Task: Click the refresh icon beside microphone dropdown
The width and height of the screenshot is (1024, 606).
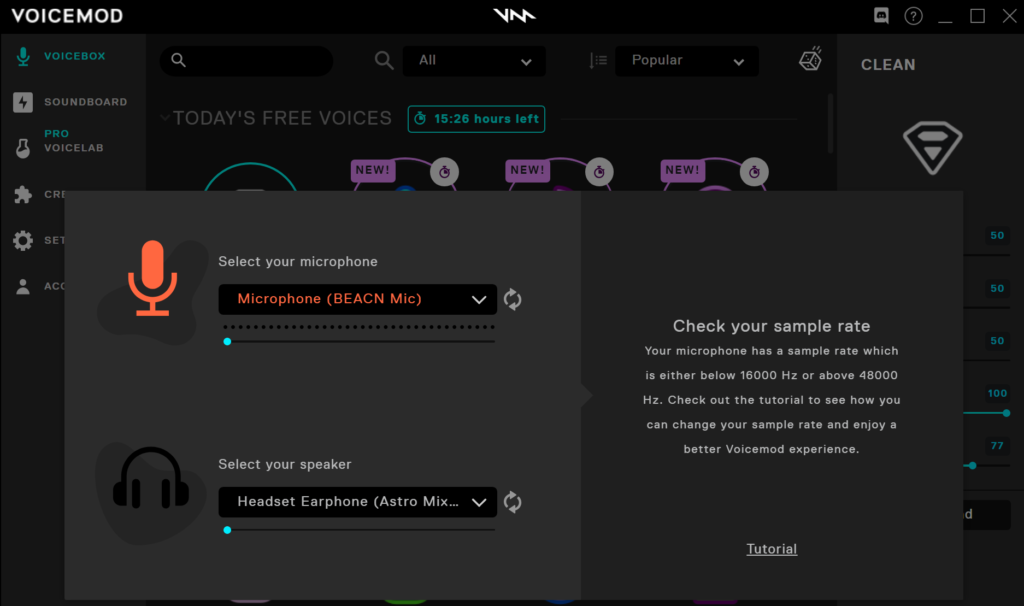Action: [512, 299]
